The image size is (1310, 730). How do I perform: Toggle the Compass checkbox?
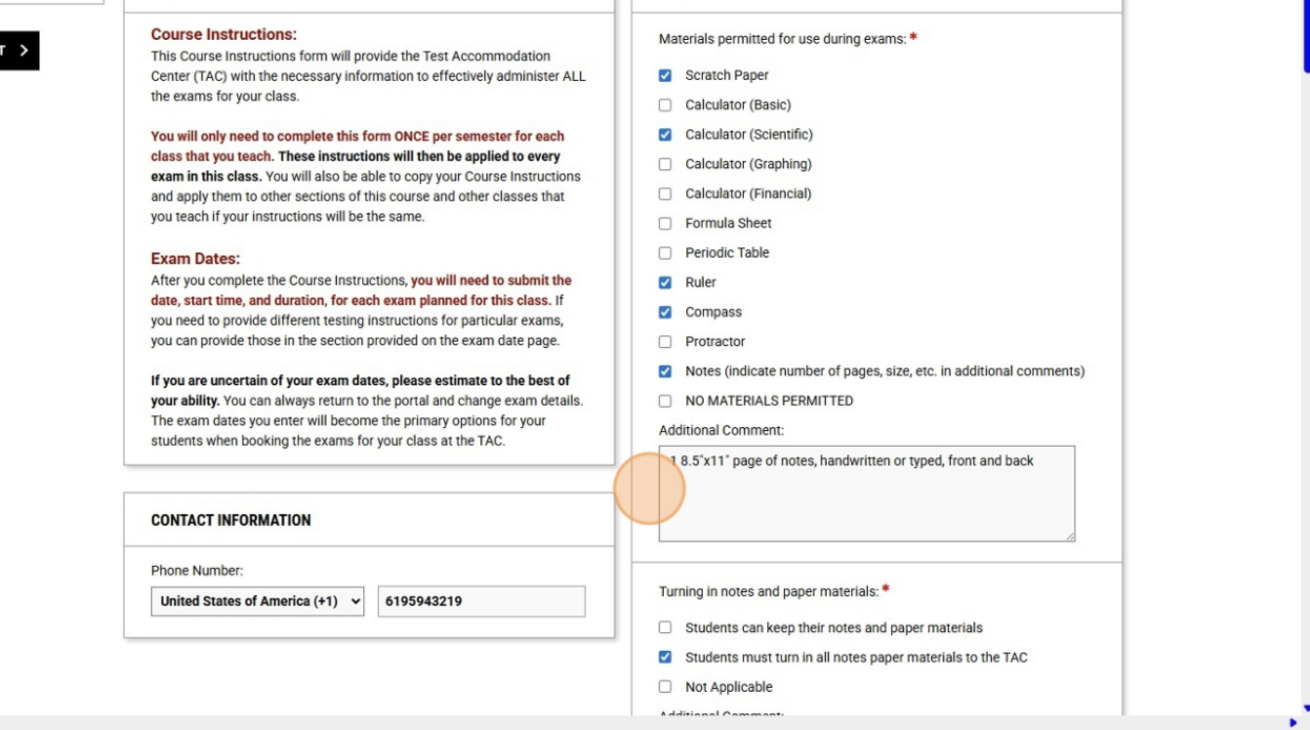tap(665, 312)
